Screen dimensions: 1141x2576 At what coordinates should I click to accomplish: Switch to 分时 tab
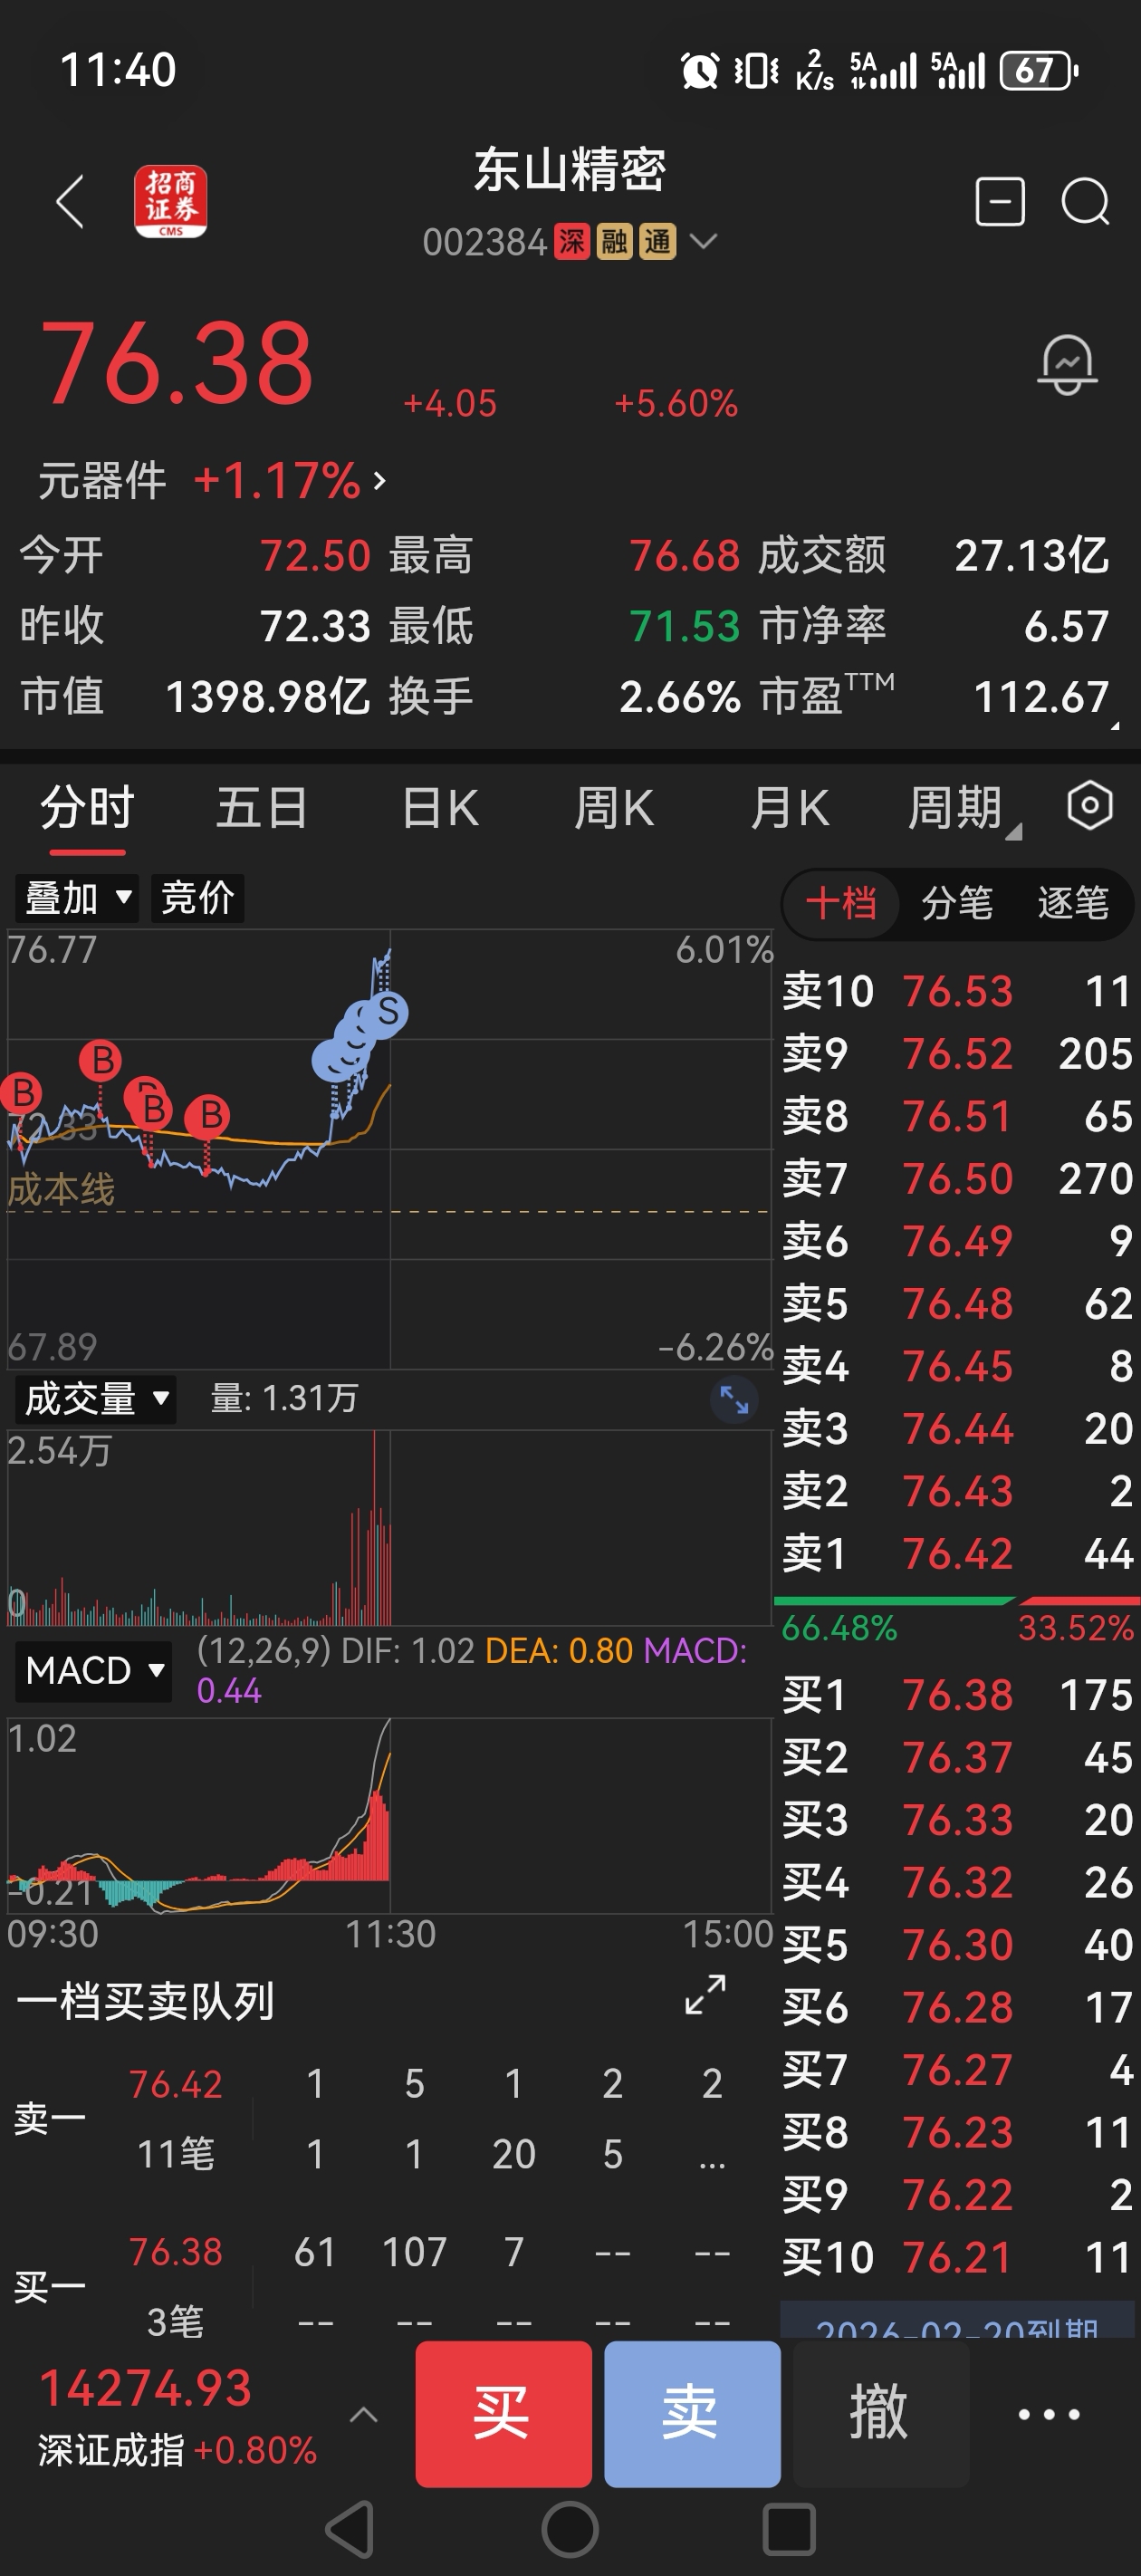[87, 808]
